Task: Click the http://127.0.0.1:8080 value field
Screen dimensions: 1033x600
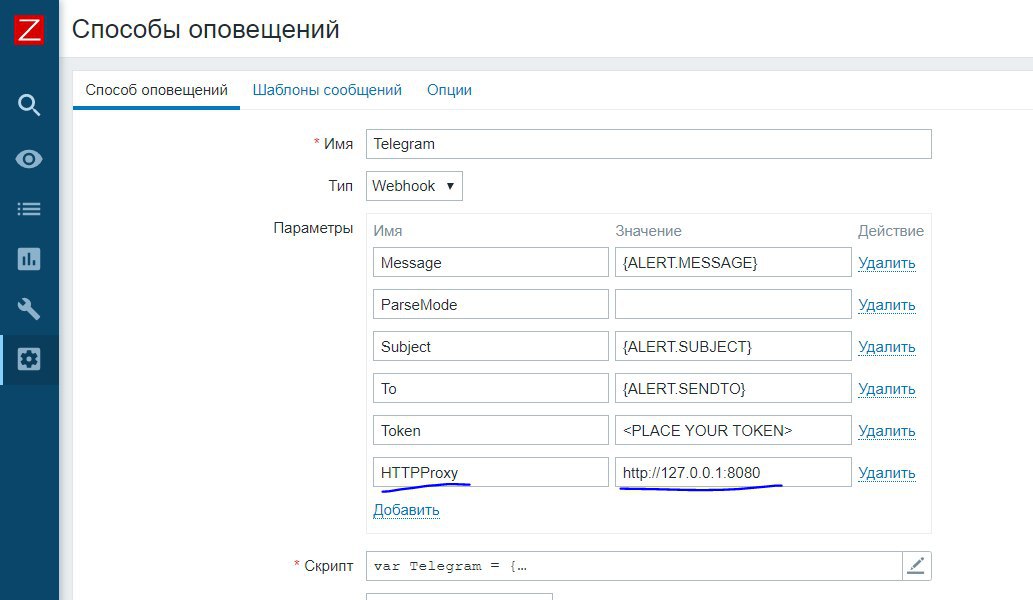Action: click(x=733, y=472)
